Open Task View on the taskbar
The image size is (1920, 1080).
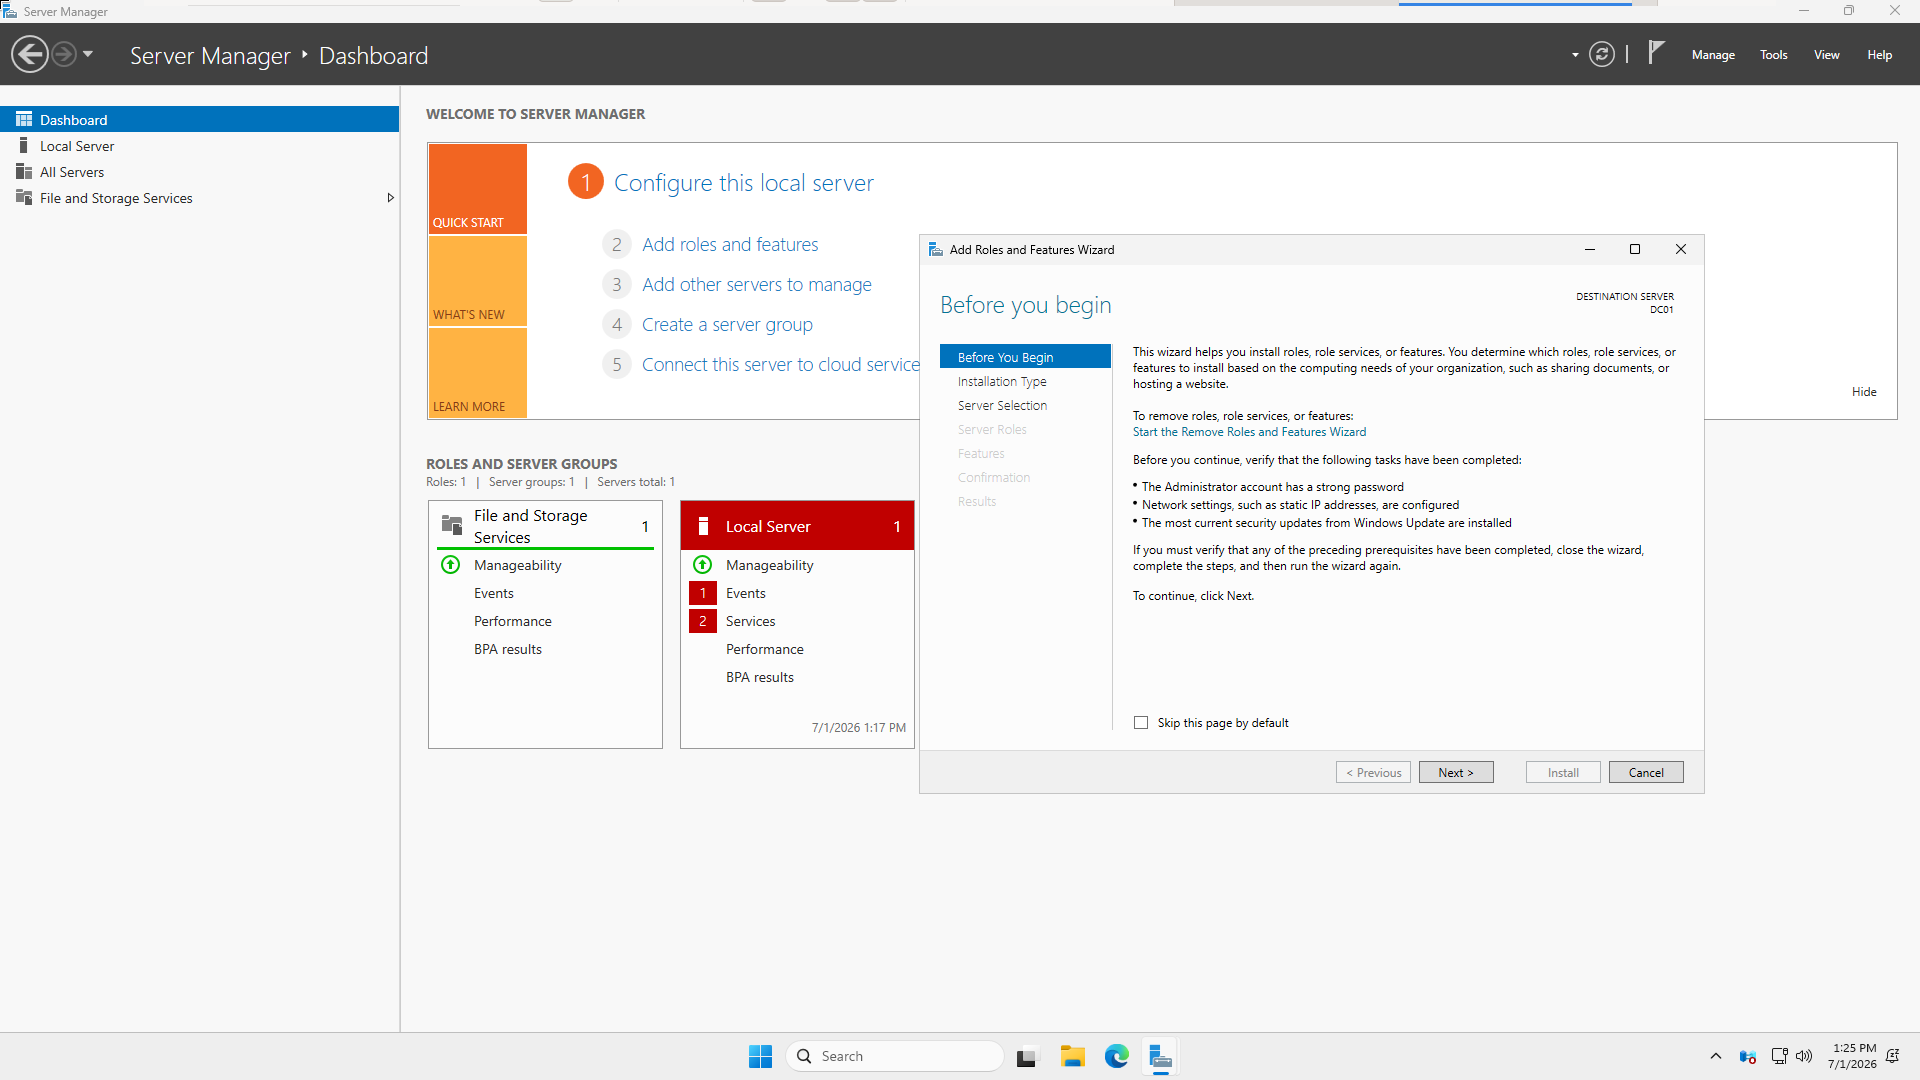(1027, 1057)
